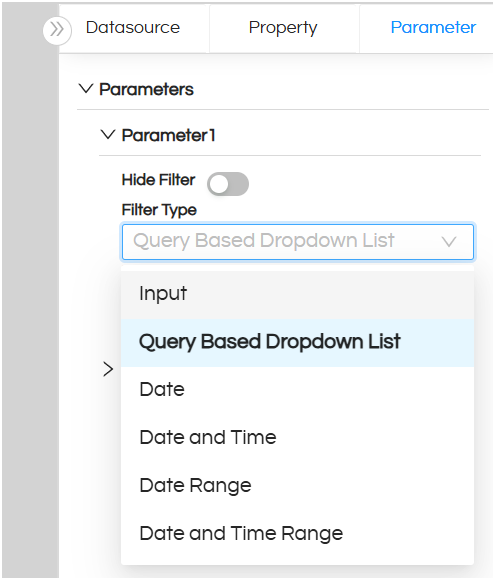The width and height of the screenshot is (493, 578).
Task: Collapse the Parameters section
Action: [x=86, y=89]
